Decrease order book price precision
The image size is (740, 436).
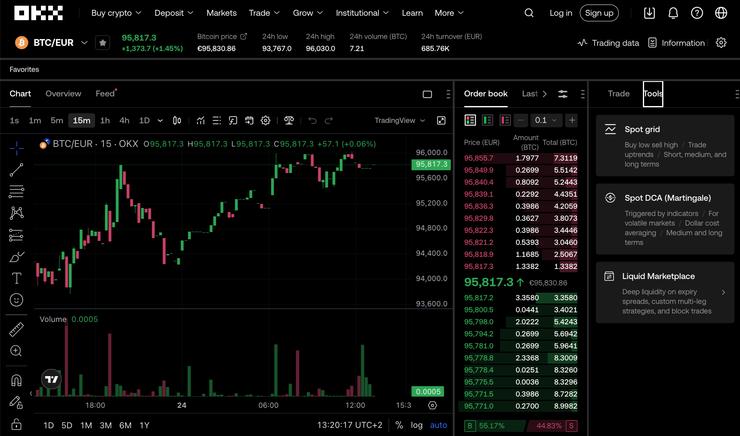521,120
